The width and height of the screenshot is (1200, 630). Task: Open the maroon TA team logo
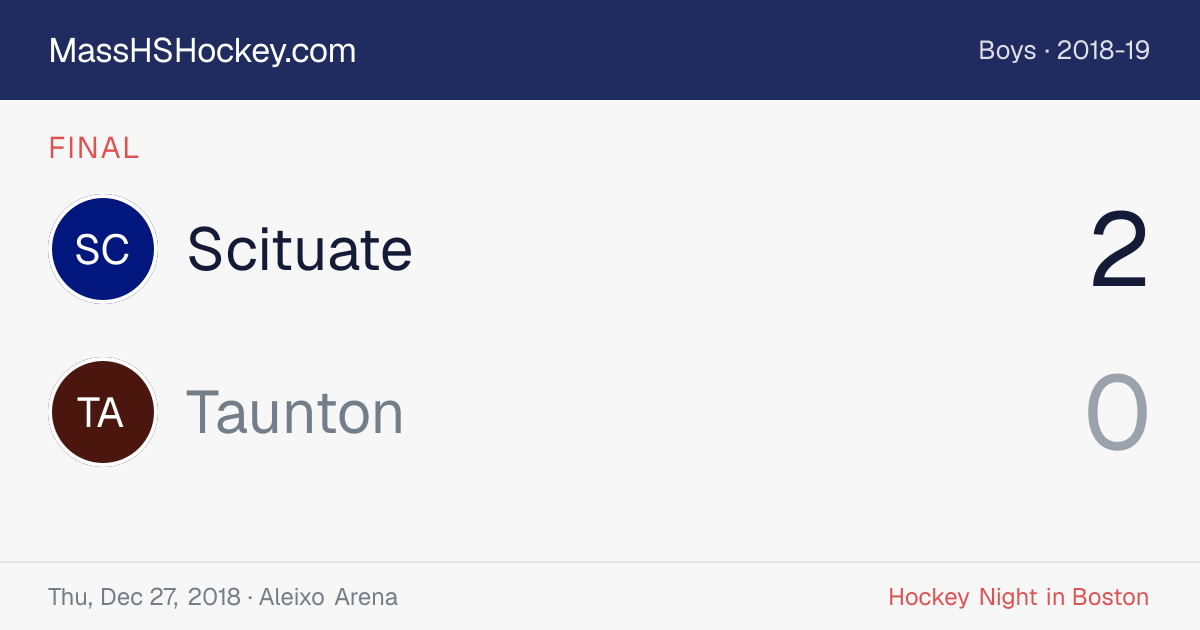(102, 412)
